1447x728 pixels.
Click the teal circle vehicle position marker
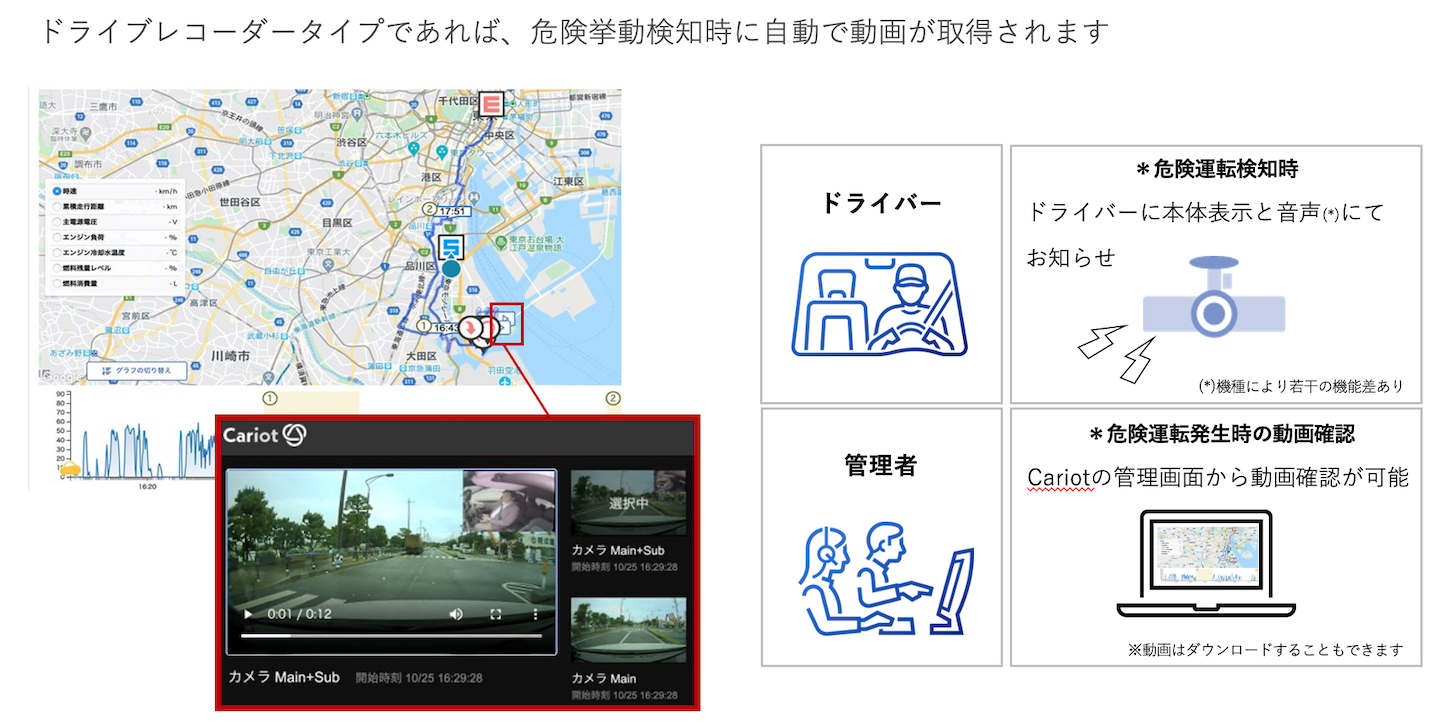[452, 268]
